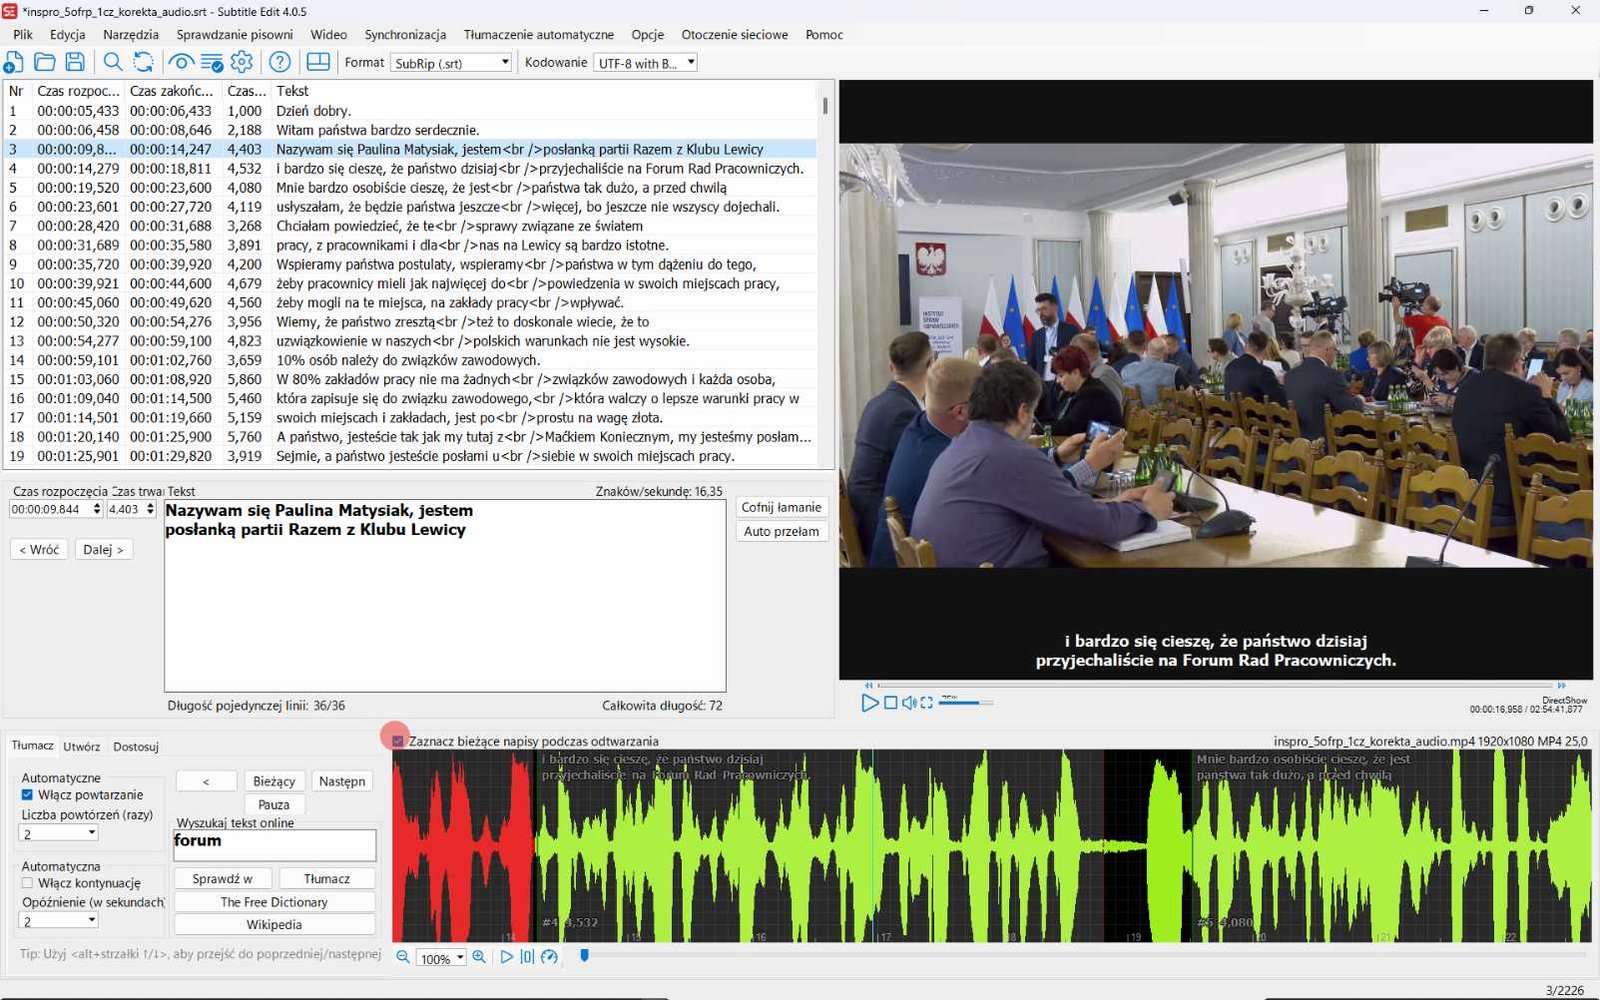Click the visual sync eye icon

181,62
